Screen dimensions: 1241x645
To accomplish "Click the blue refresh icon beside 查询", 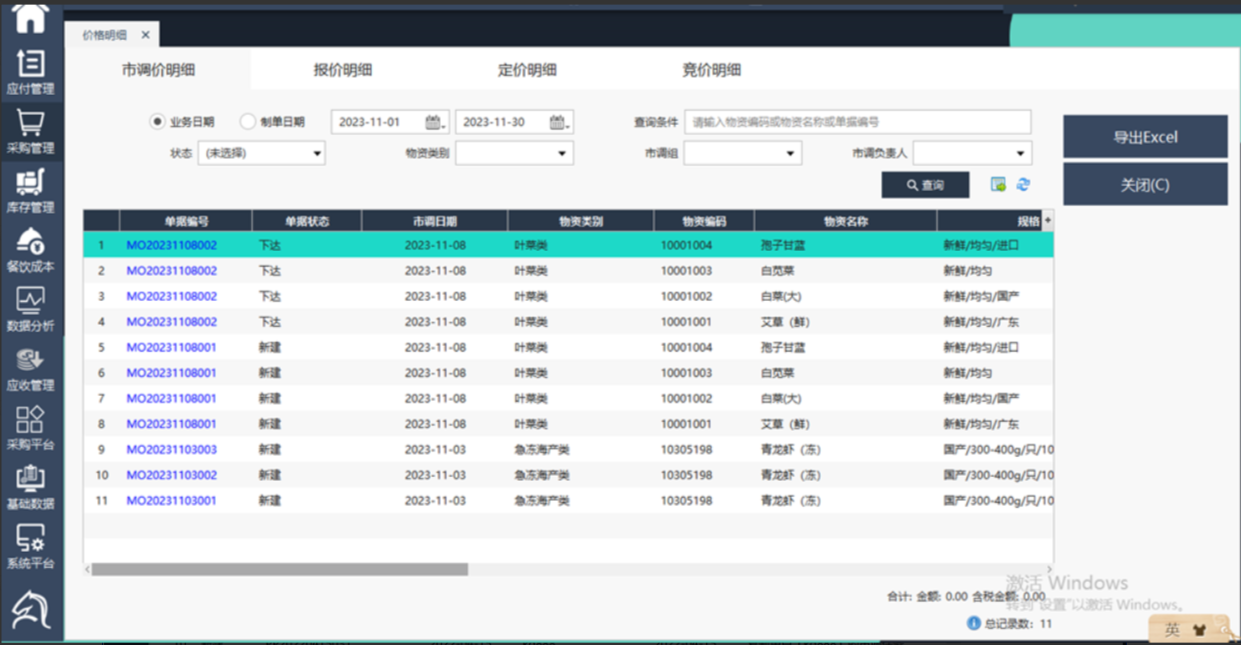I will point(1023,184).
